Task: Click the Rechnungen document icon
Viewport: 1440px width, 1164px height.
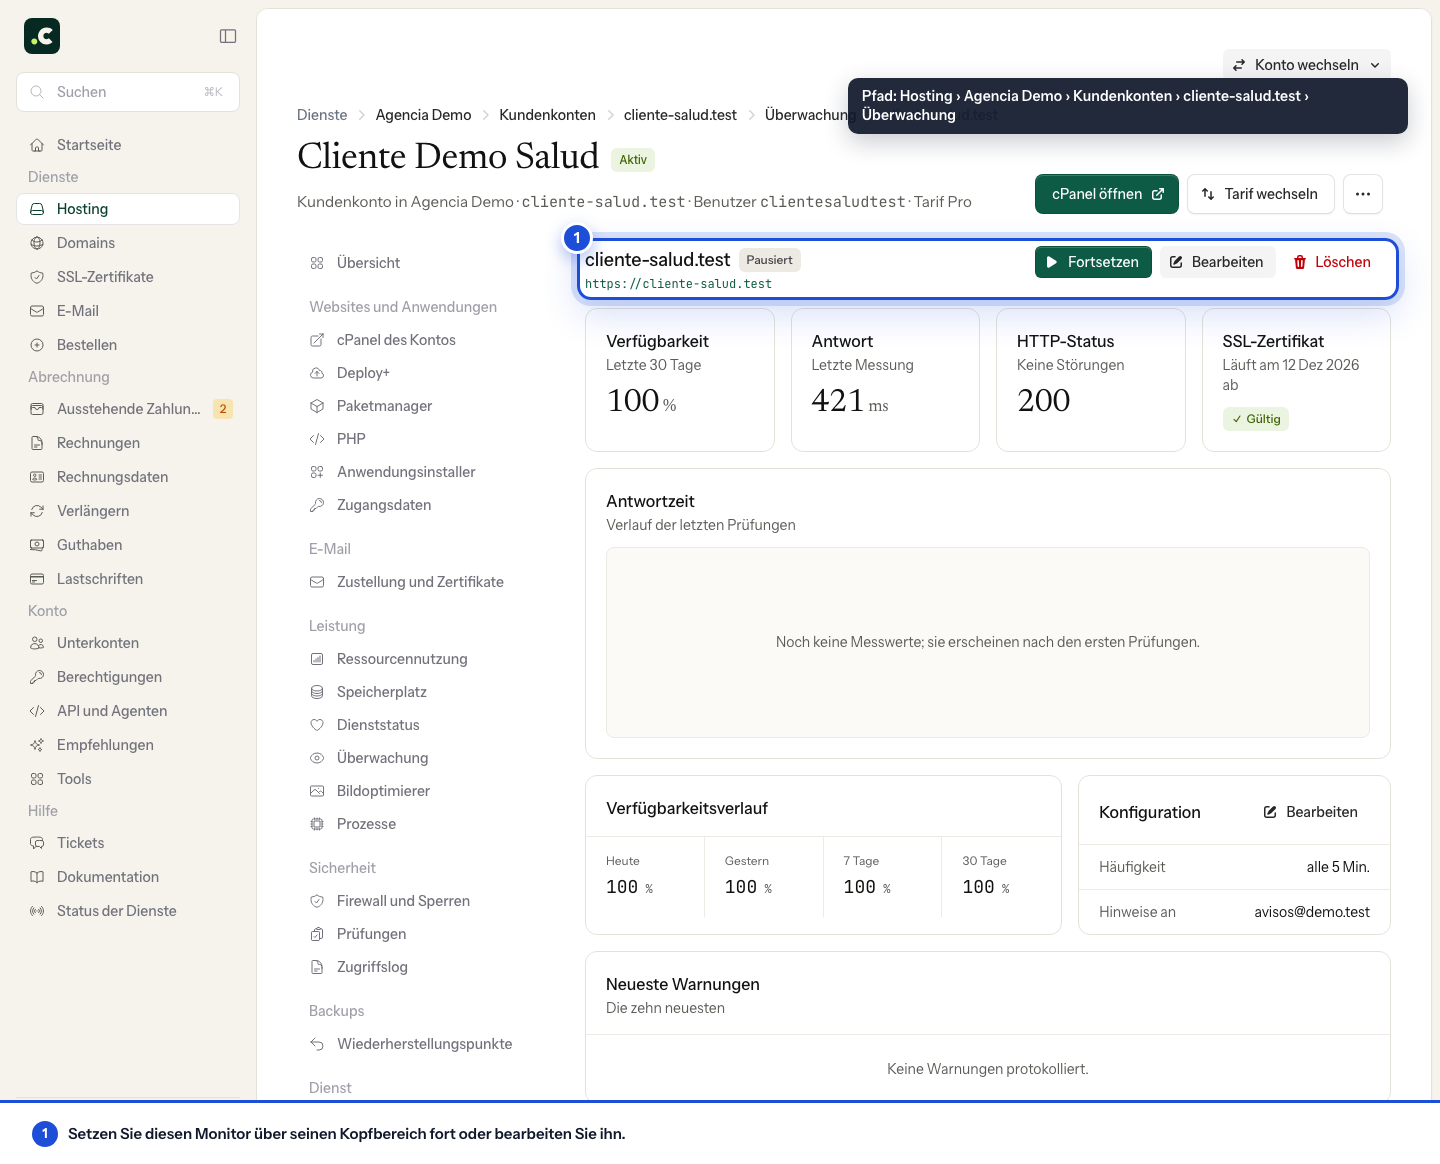Action: (x=37, y=443)
